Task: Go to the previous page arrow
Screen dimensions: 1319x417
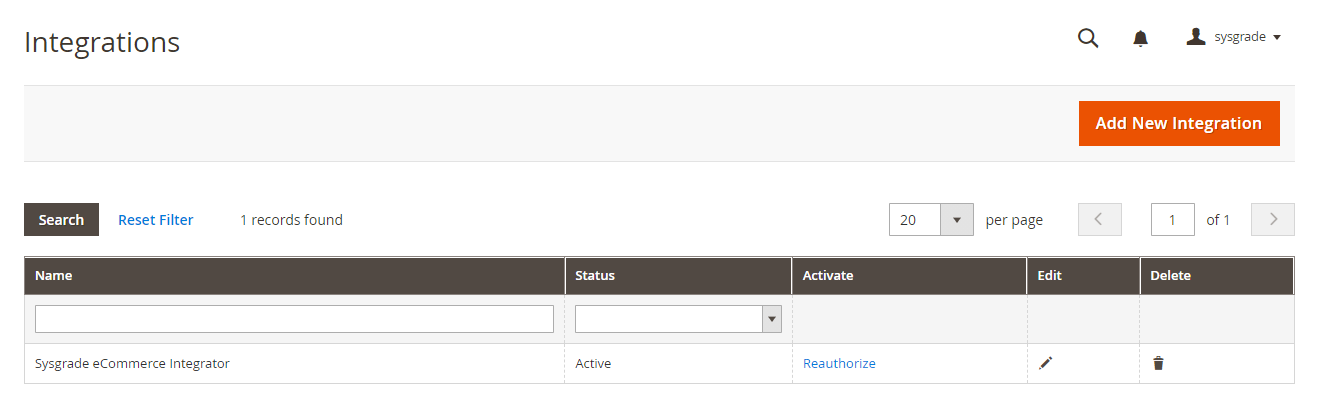Action: click(x=1100, y=220)
